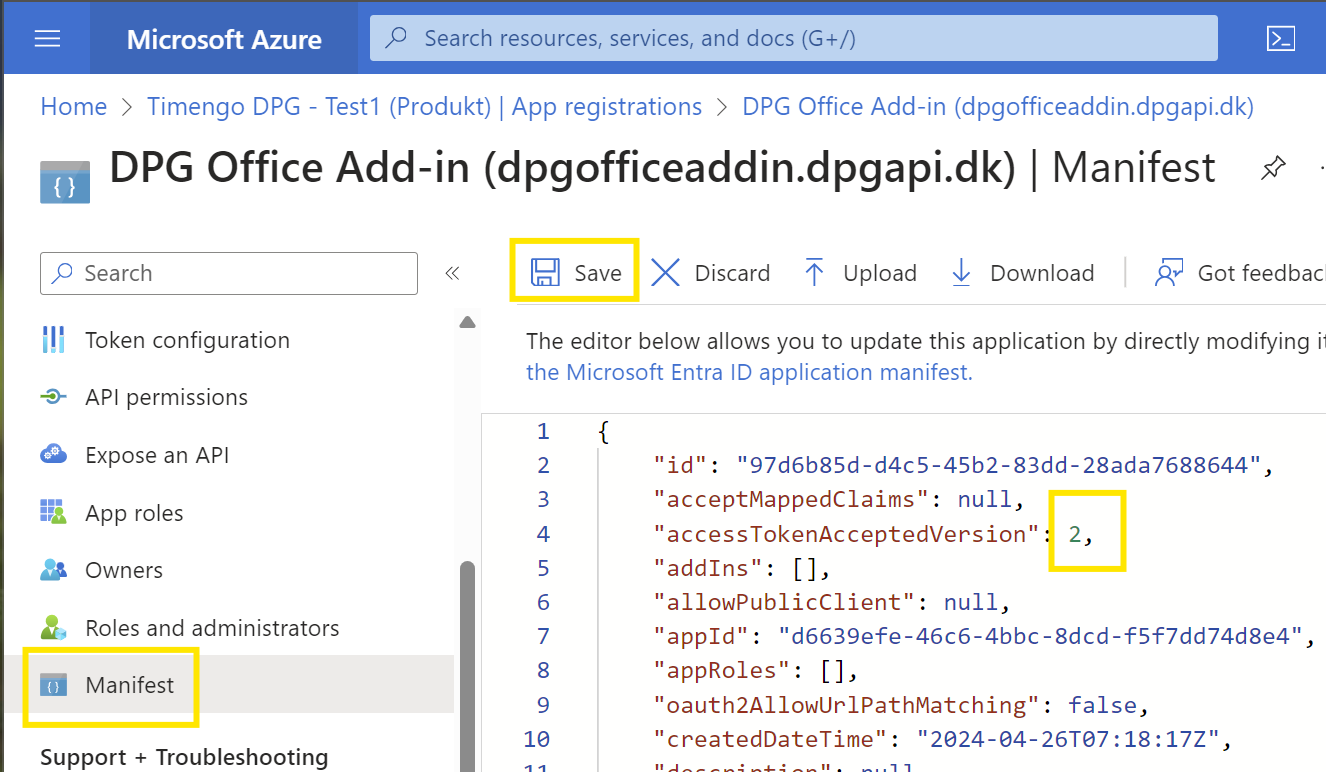1326x772 pixels.
Task: Pin the Manifest page with pin icon
Action: point(1272,169)
